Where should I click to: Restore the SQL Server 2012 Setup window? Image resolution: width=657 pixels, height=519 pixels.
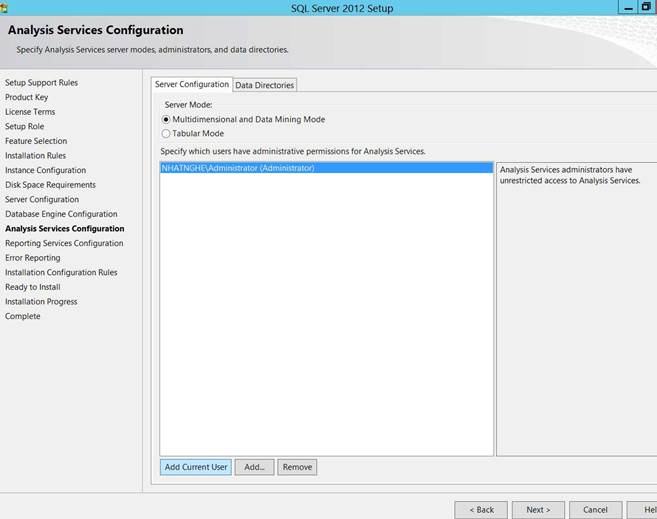pos(646,8)
